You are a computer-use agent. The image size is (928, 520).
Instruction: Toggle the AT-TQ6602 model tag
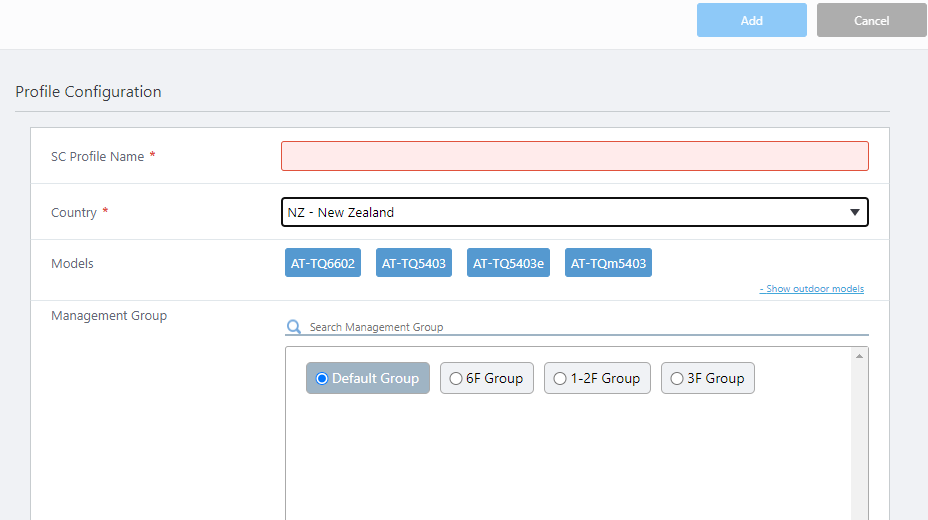(322, 264)
